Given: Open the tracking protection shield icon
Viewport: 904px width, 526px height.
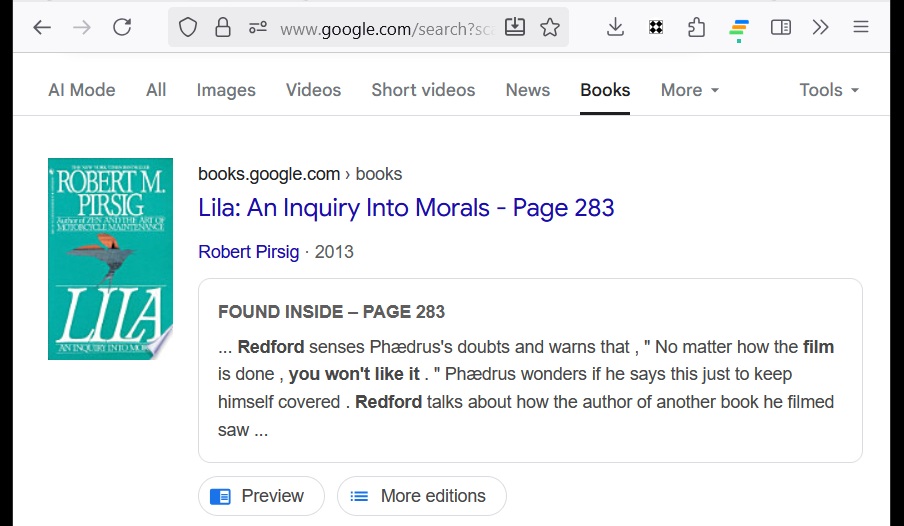Looking at the screenshot, I should tap(188, 28).
